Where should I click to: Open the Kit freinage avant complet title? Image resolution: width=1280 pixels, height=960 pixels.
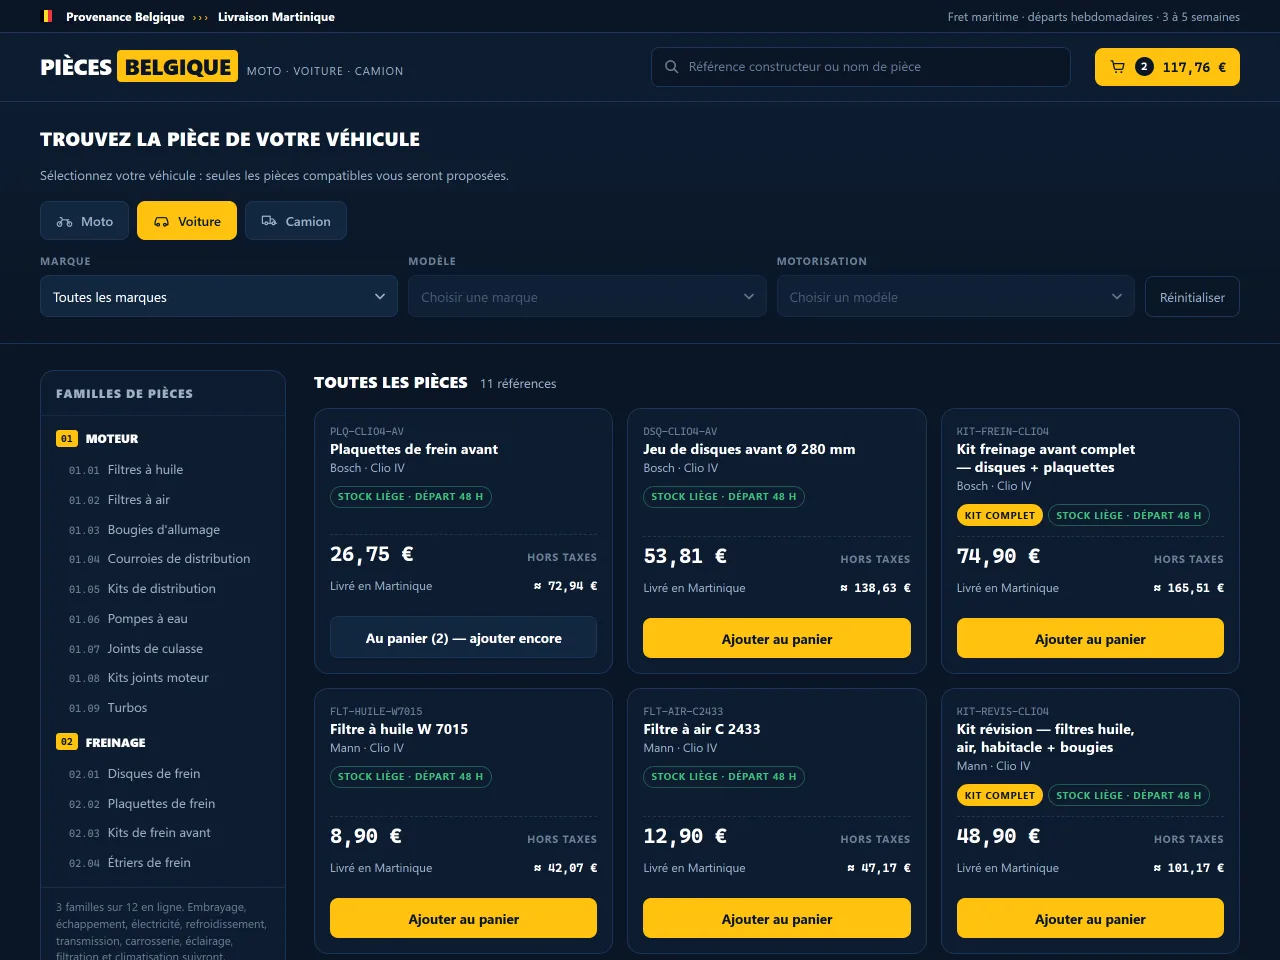click(1046, 458)
